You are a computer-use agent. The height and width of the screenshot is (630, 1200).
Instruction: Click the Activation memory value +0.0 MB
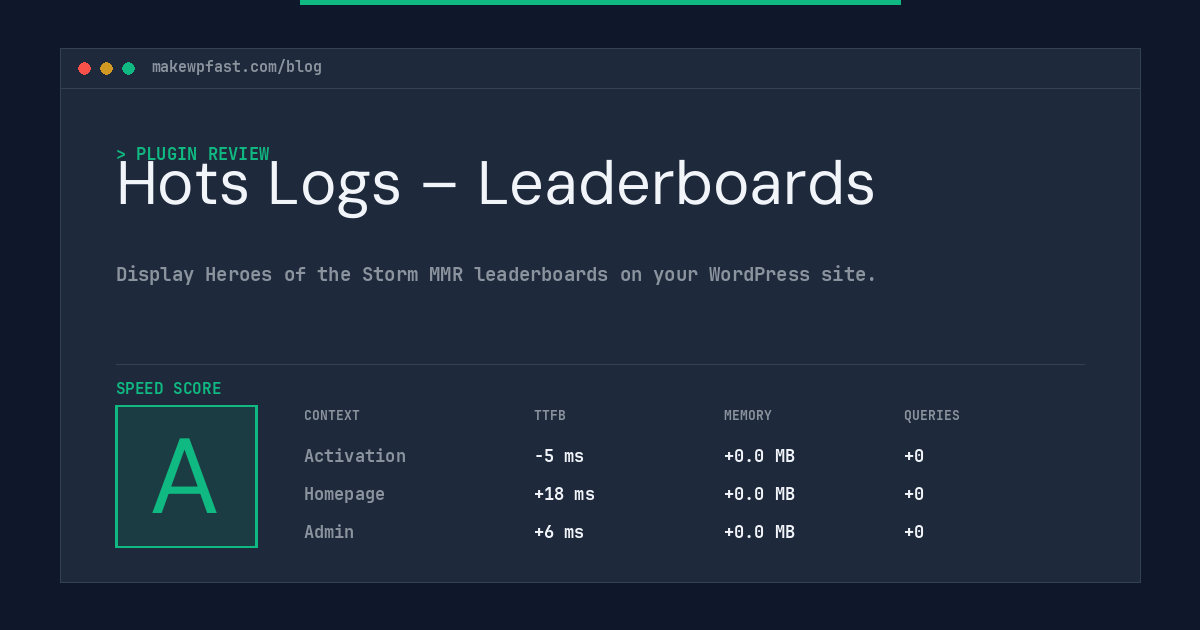[759, 456]
